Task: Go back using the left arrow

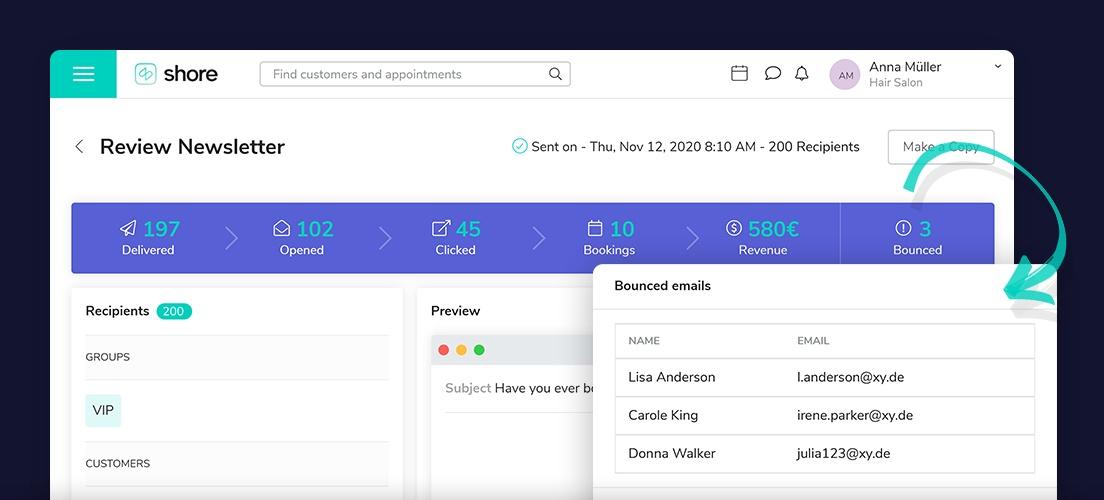Action: (x=79, y=147)
